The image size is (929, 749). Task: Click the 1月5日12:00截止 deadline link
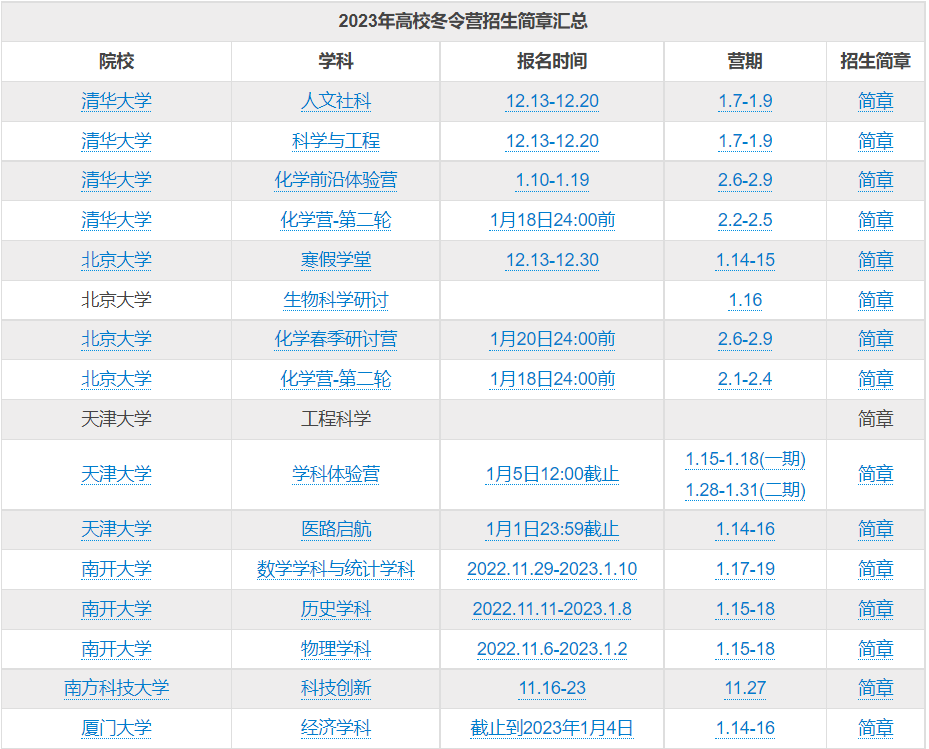(x=552, y=474)
